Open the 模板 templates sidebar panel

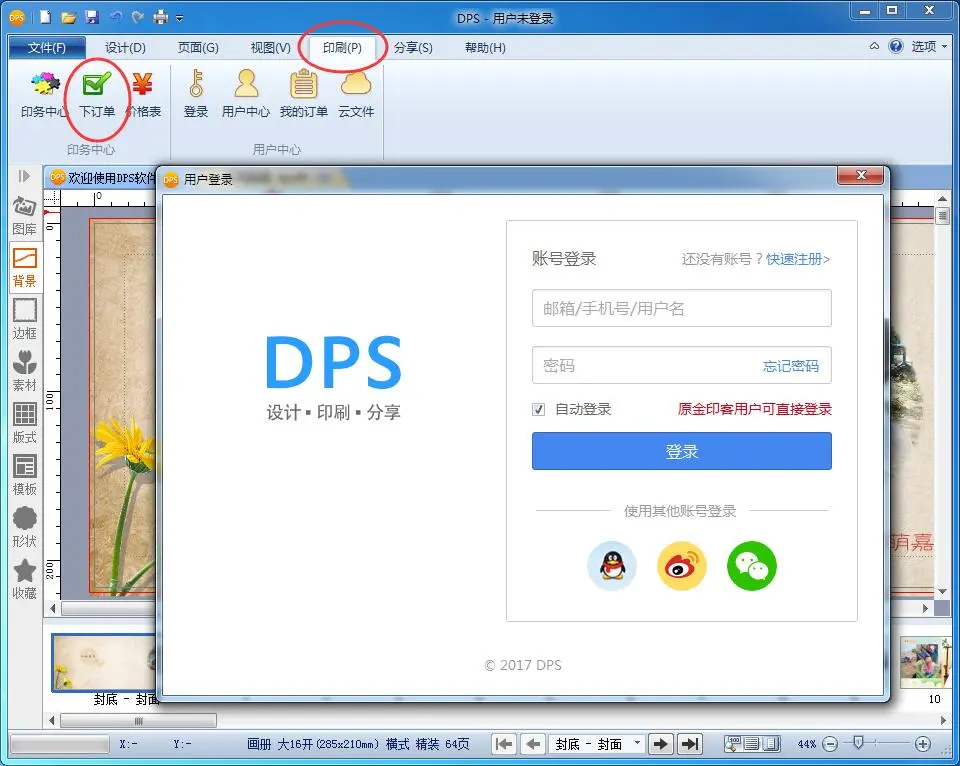[24, 475]
